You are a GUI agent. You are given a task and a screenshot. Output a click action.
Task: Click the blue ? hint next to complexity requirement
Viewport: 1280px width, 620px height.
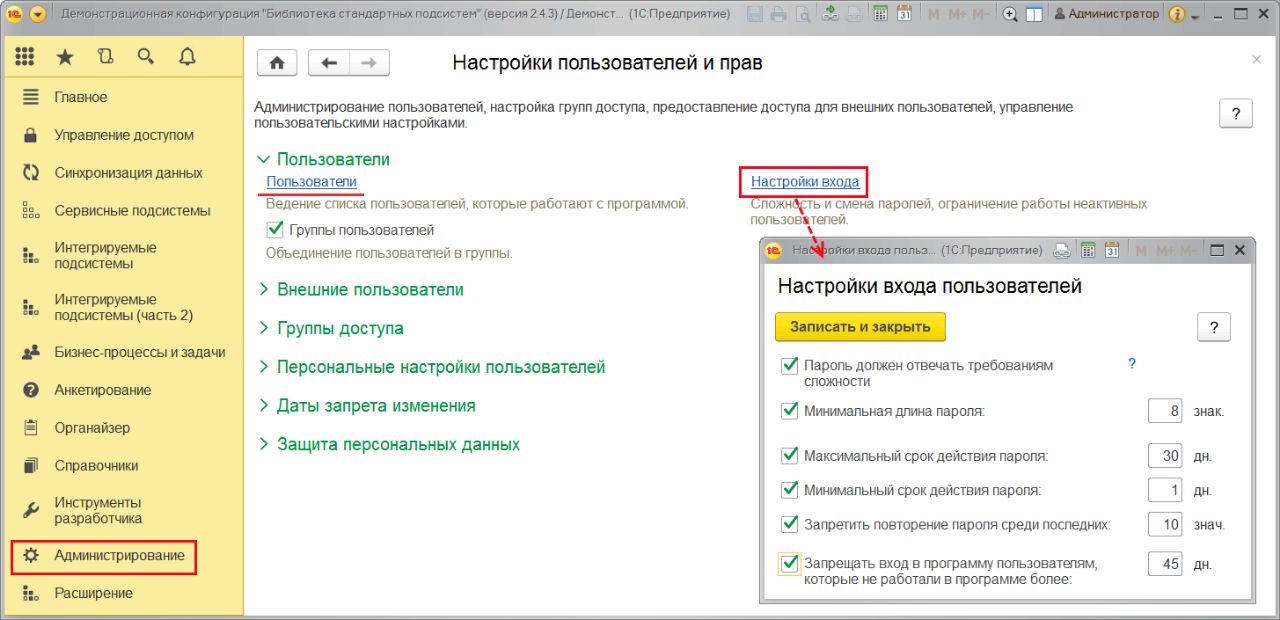point(1132,364)
